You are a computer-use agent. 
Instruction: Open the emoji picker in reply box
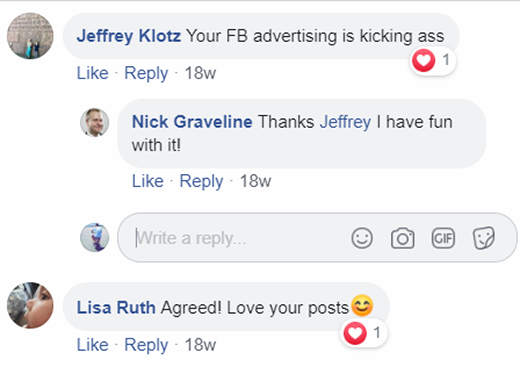point(362,238)
